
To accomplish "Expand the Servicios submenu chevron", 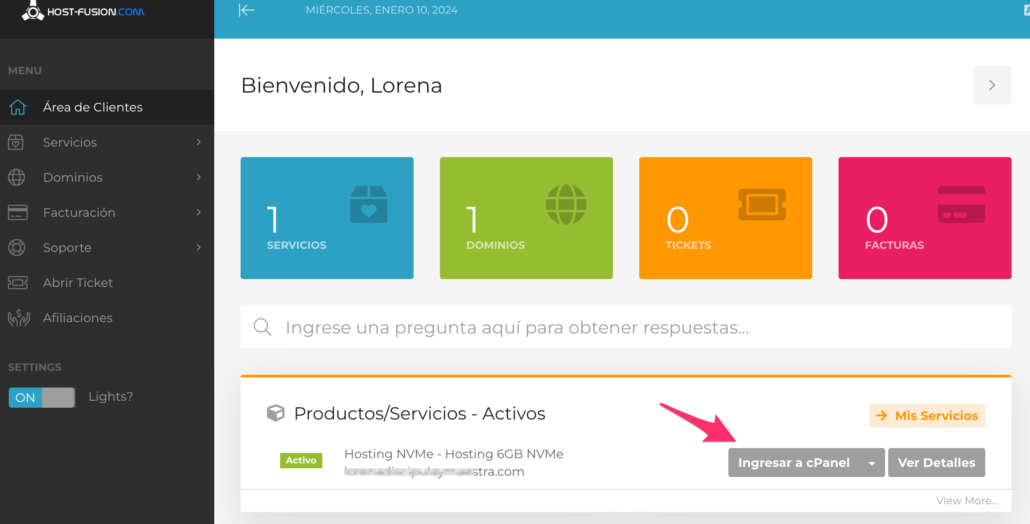I will (198, 142).
